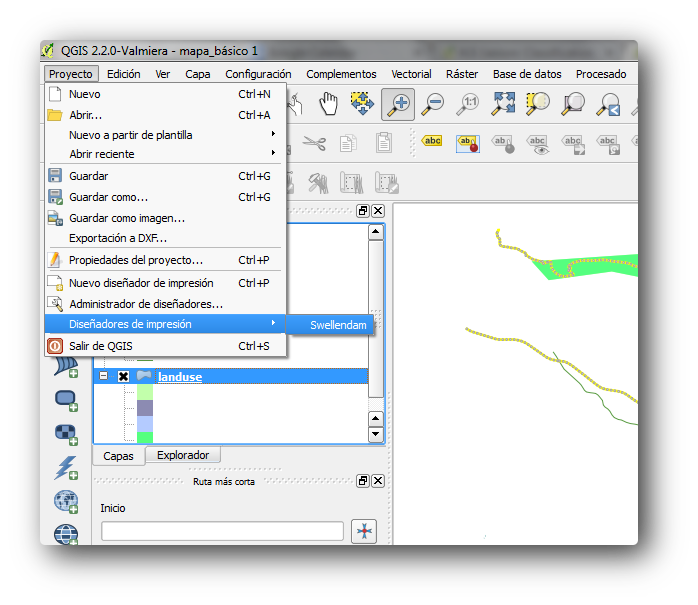Click layers list scroll up arrow

[x=376, y=231]
